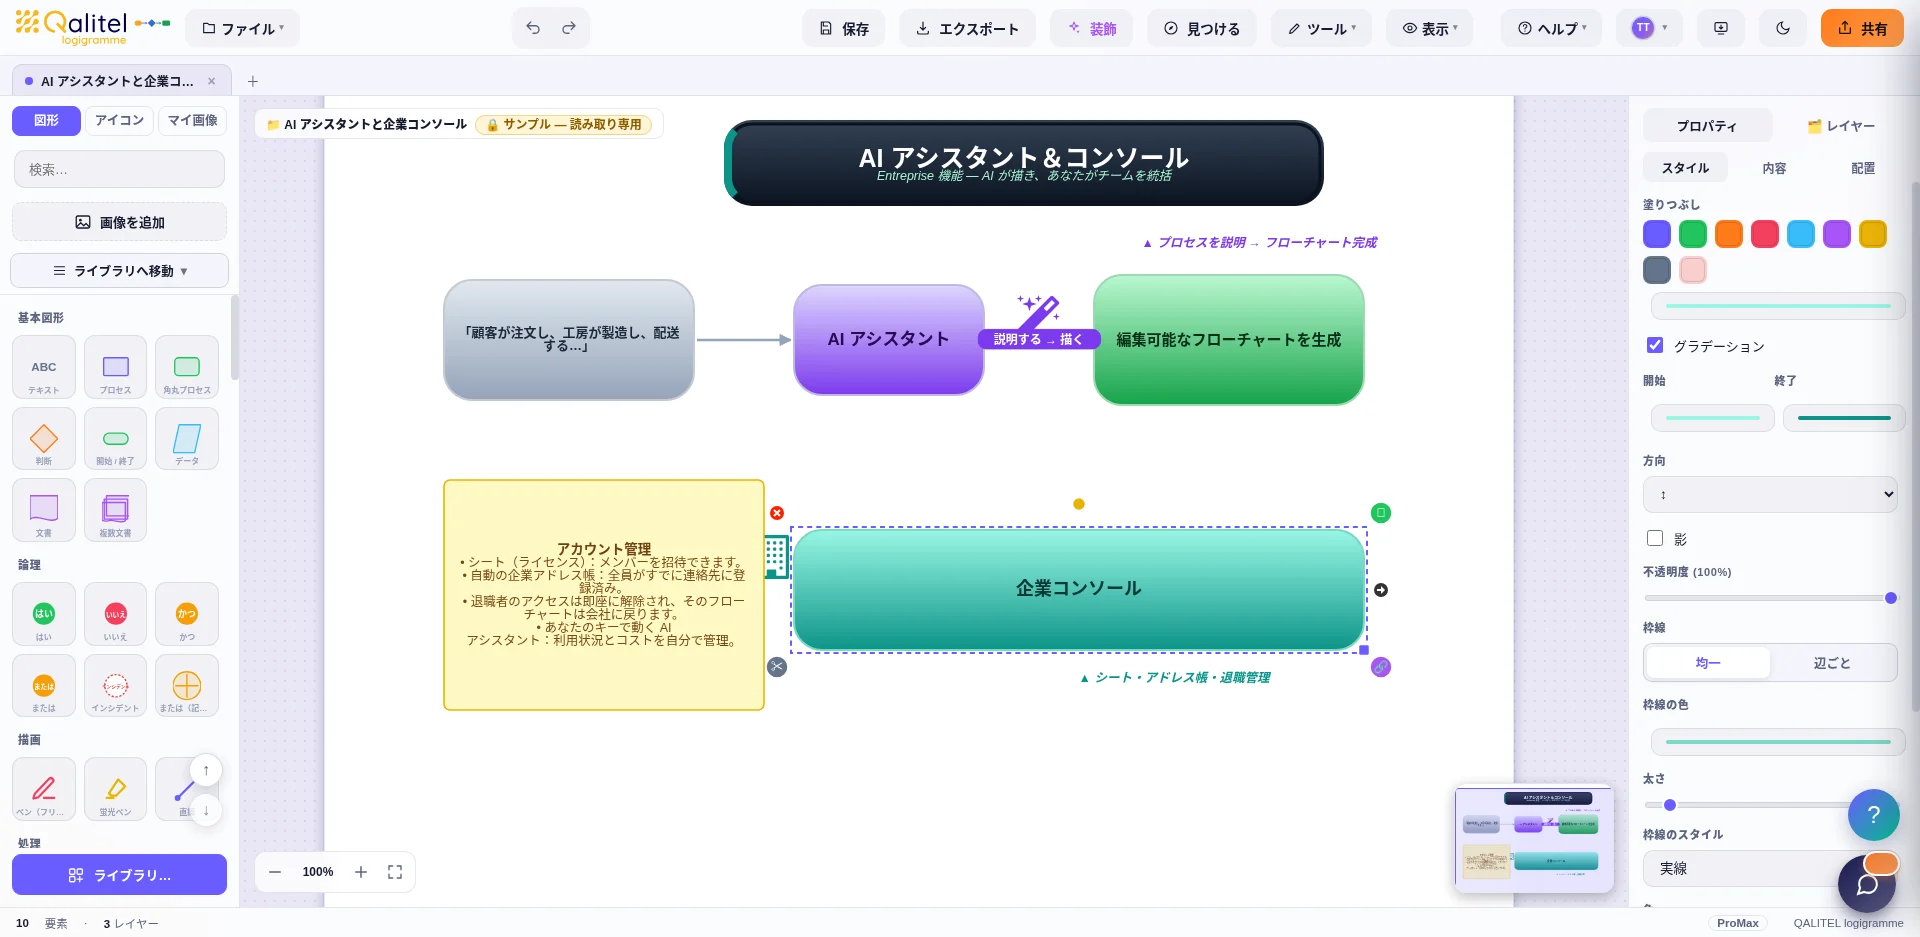Screen dimensions: 1920x937
Task: Select the ペン freehand drawing tool
Action: (44, 789)
